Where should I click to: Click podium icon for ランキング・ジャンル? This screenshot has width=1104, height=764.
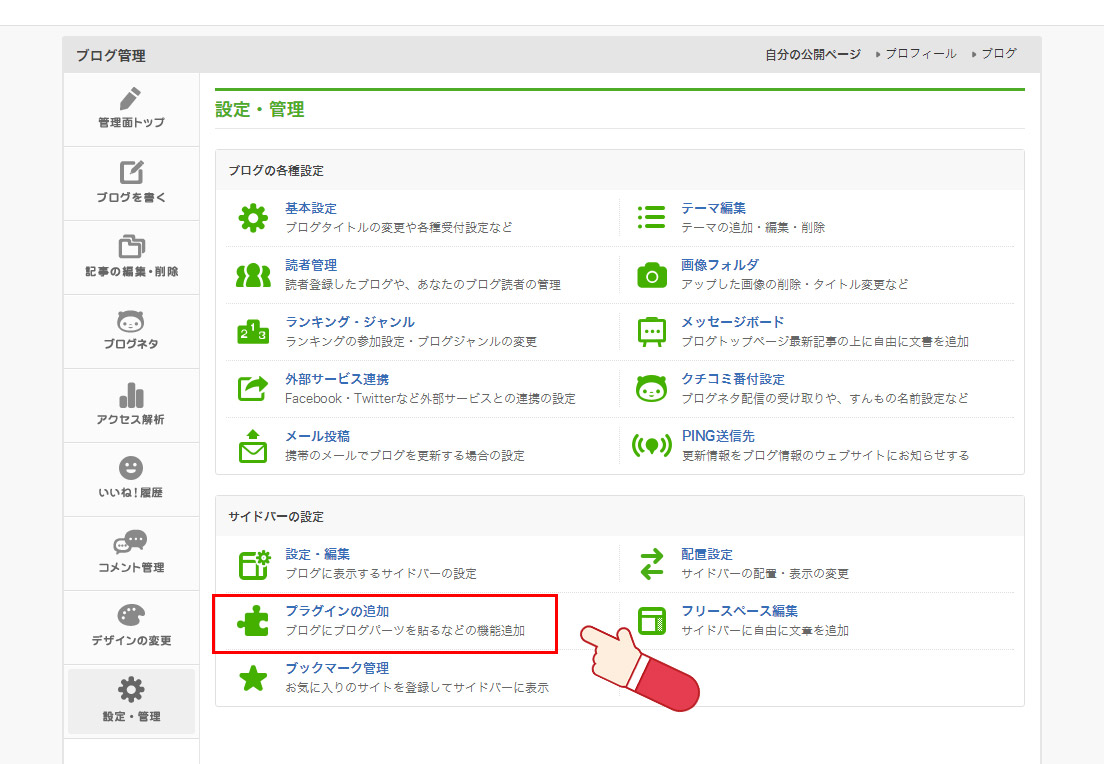(x=253, y=332)
